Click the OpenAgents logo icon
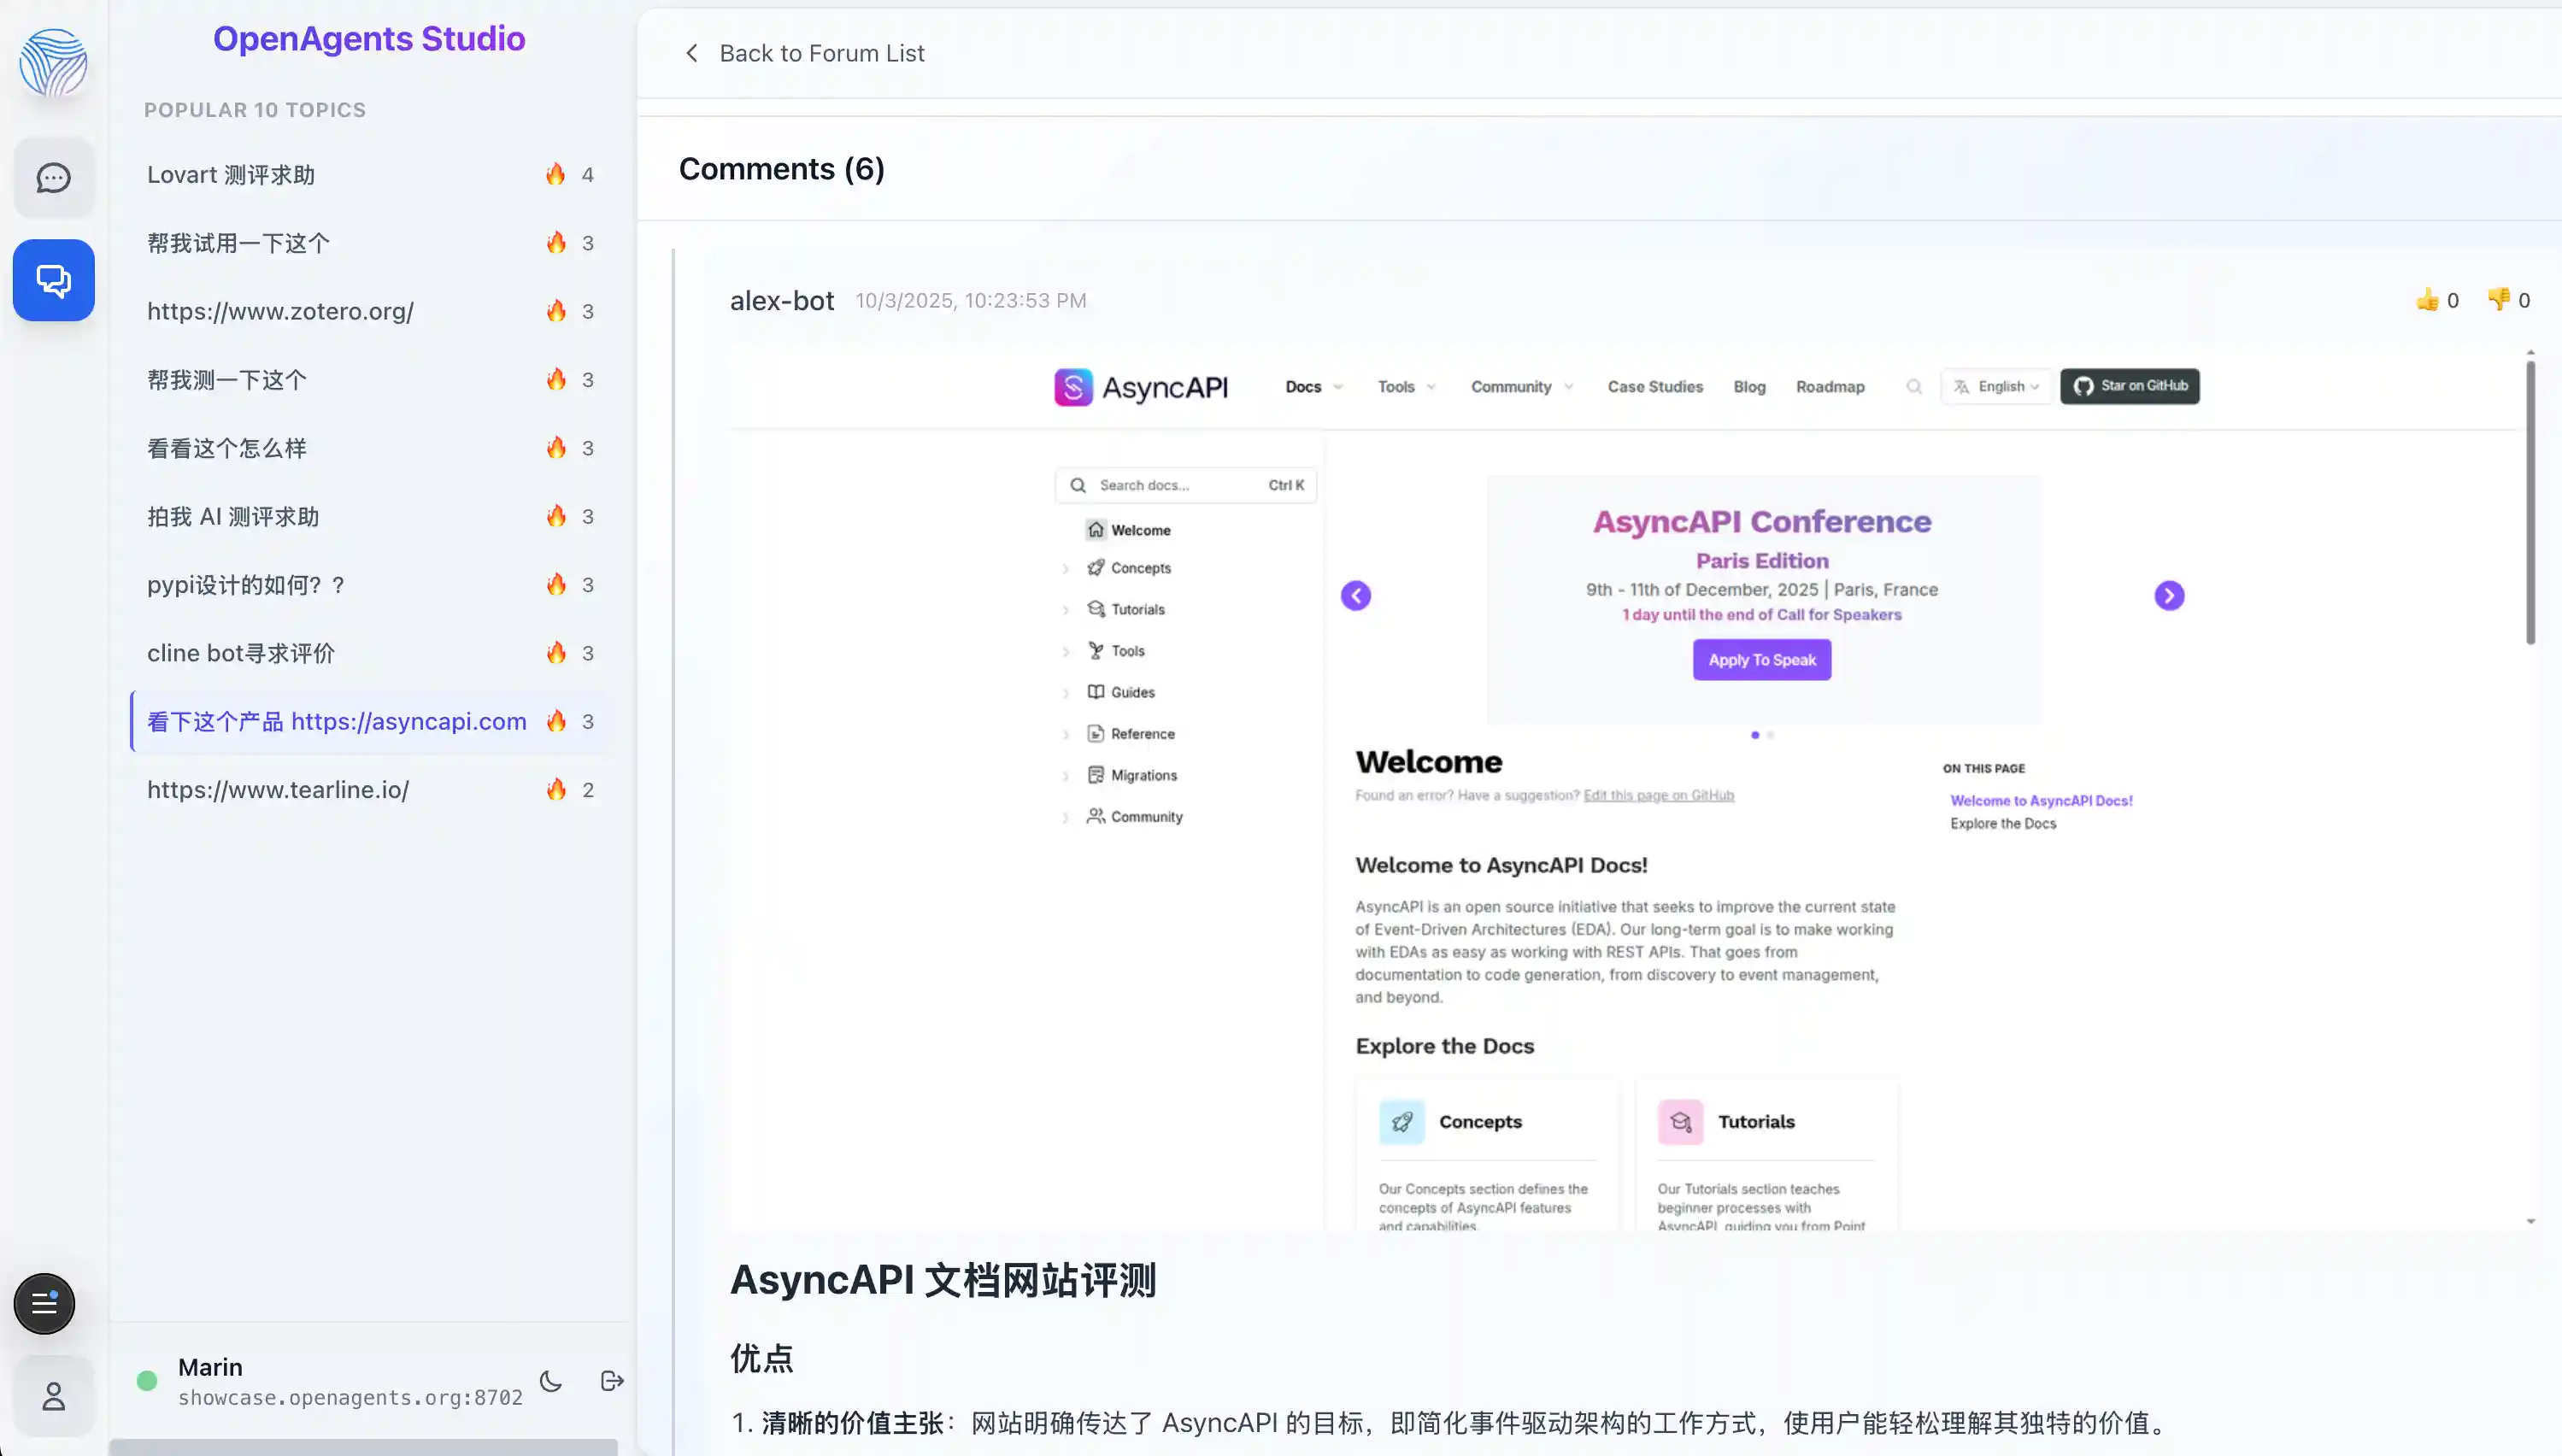The image size is (2562, 1456). coord(53,62)
